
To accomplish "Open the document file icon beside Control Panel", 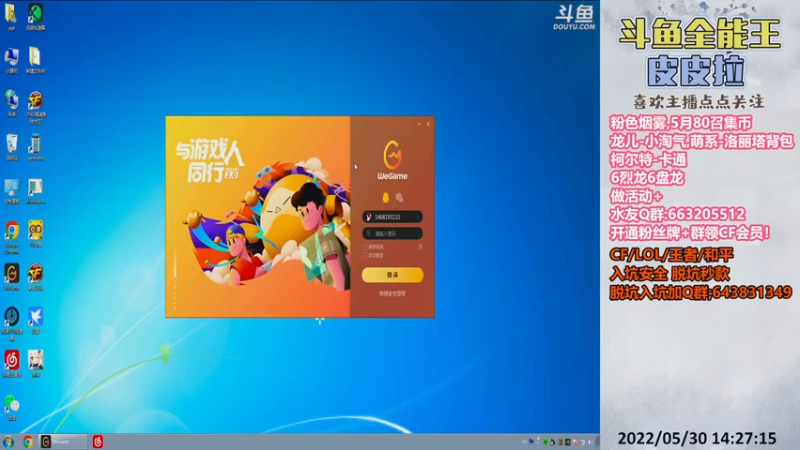I will tap(35, 191).
